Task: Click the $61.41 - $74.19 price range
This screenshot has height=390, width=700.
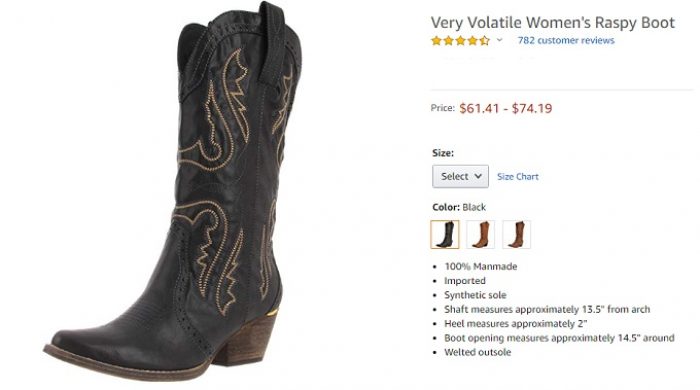Action: (506, 108)
